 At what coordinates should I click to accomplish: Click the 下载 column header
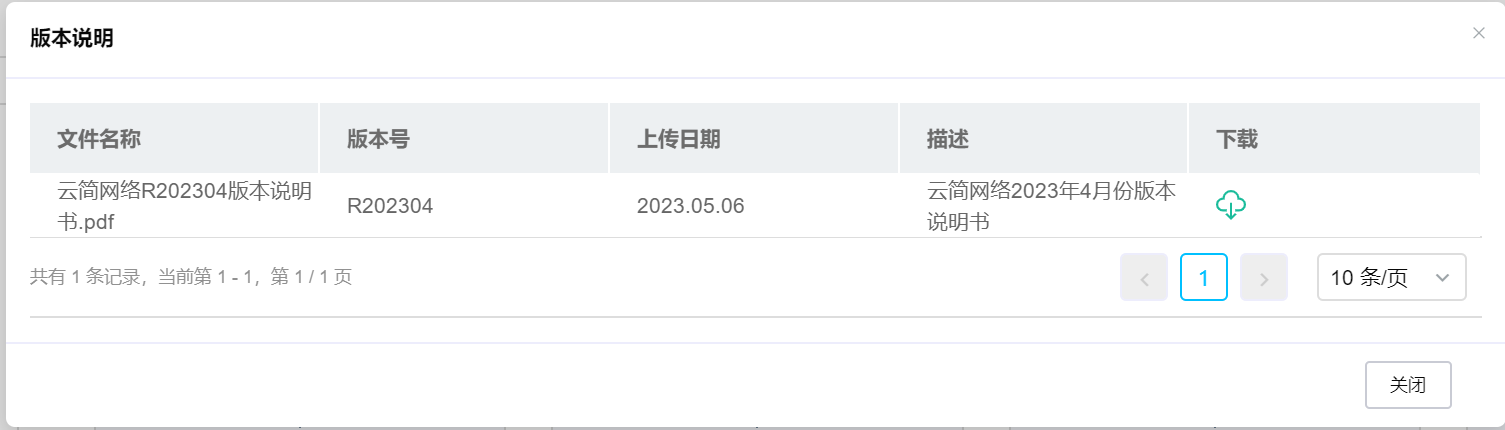point(1237,139)
